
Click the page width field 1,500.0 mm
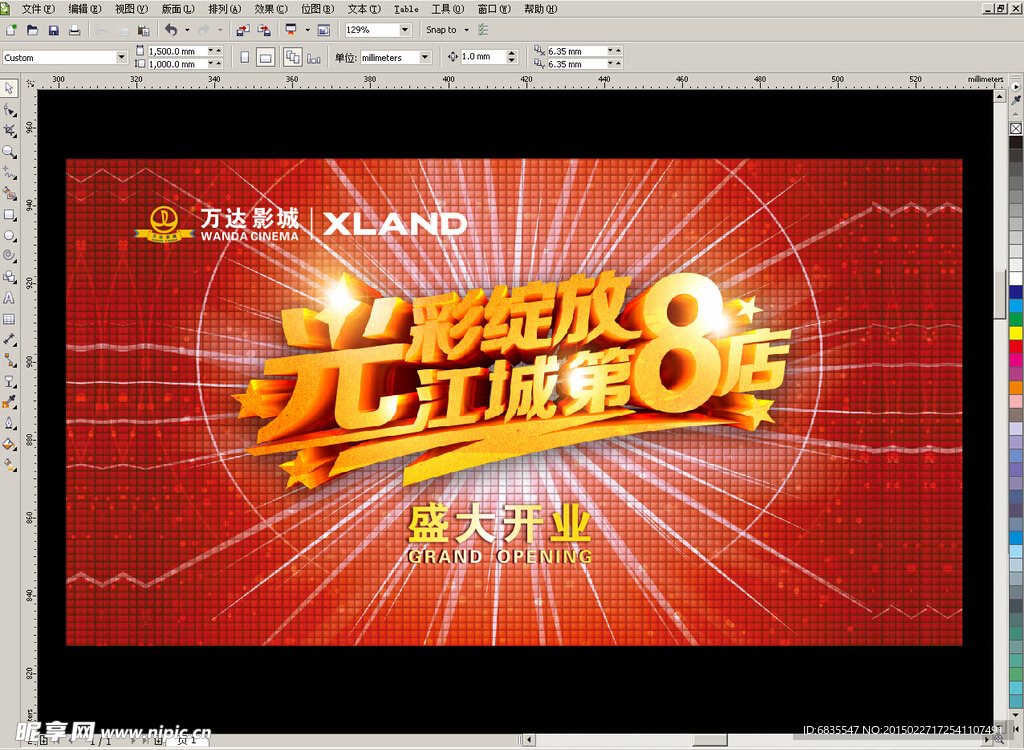coord(178,51)
